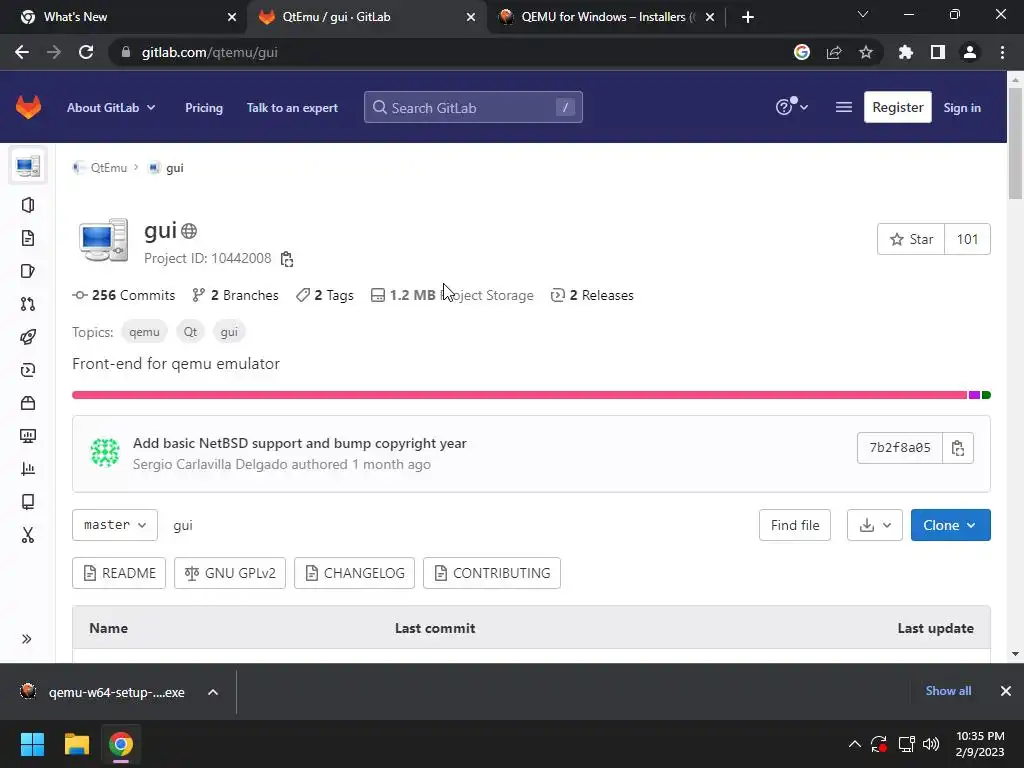Expand About GitLab dropdown

click(x=111, y=108)
